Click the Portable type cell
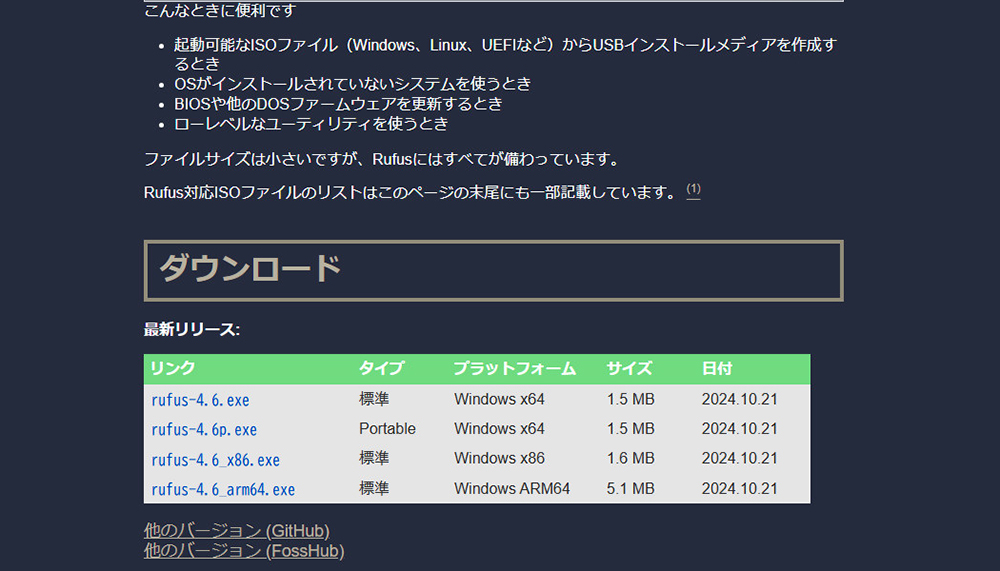This screenshot has height=571, width=1000. 387,429
